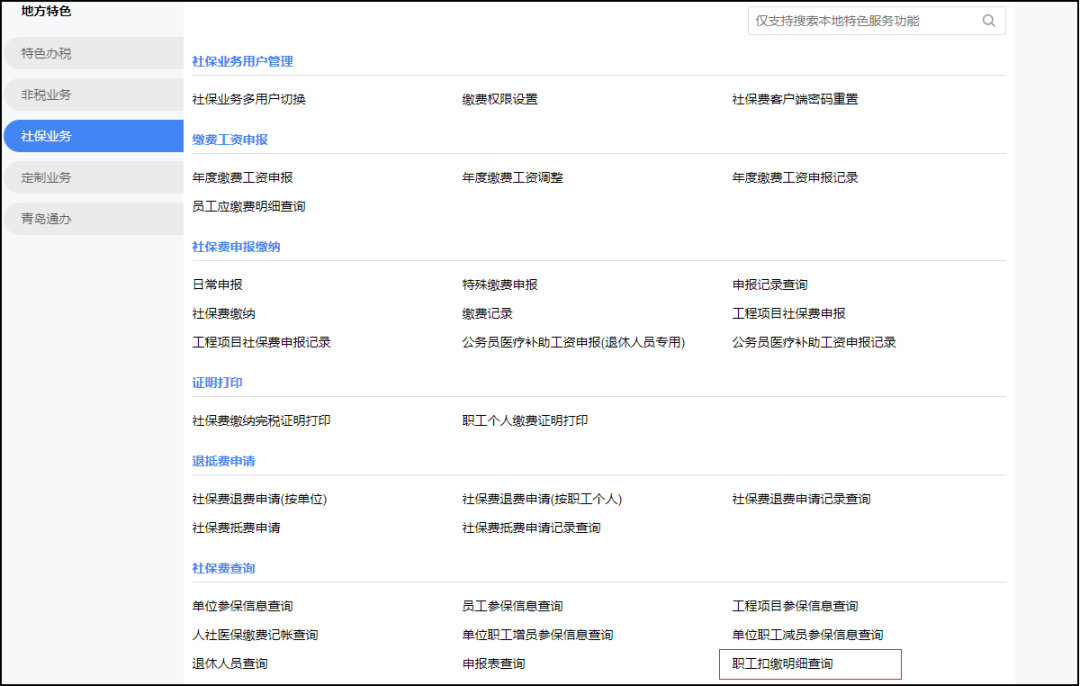Click 社保费客户端密码重置 link
The image size is (1080, 686).
tap(795, 99)
